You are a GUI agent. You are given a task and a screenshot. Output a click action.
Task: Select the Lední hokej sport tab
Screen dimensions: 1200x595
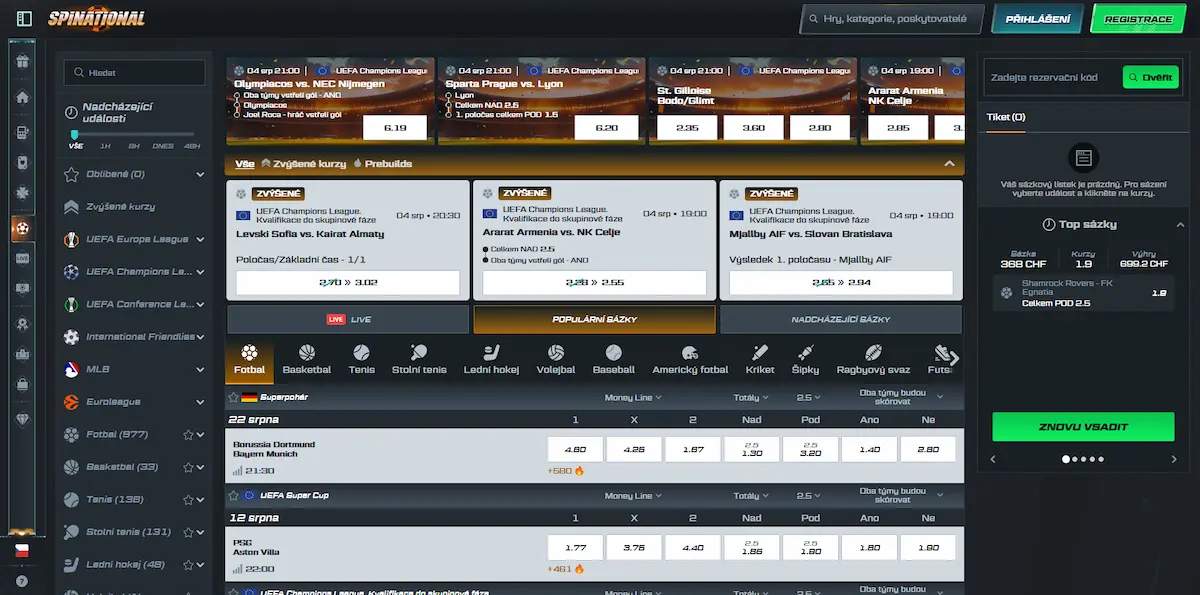(x=491, y=360)
